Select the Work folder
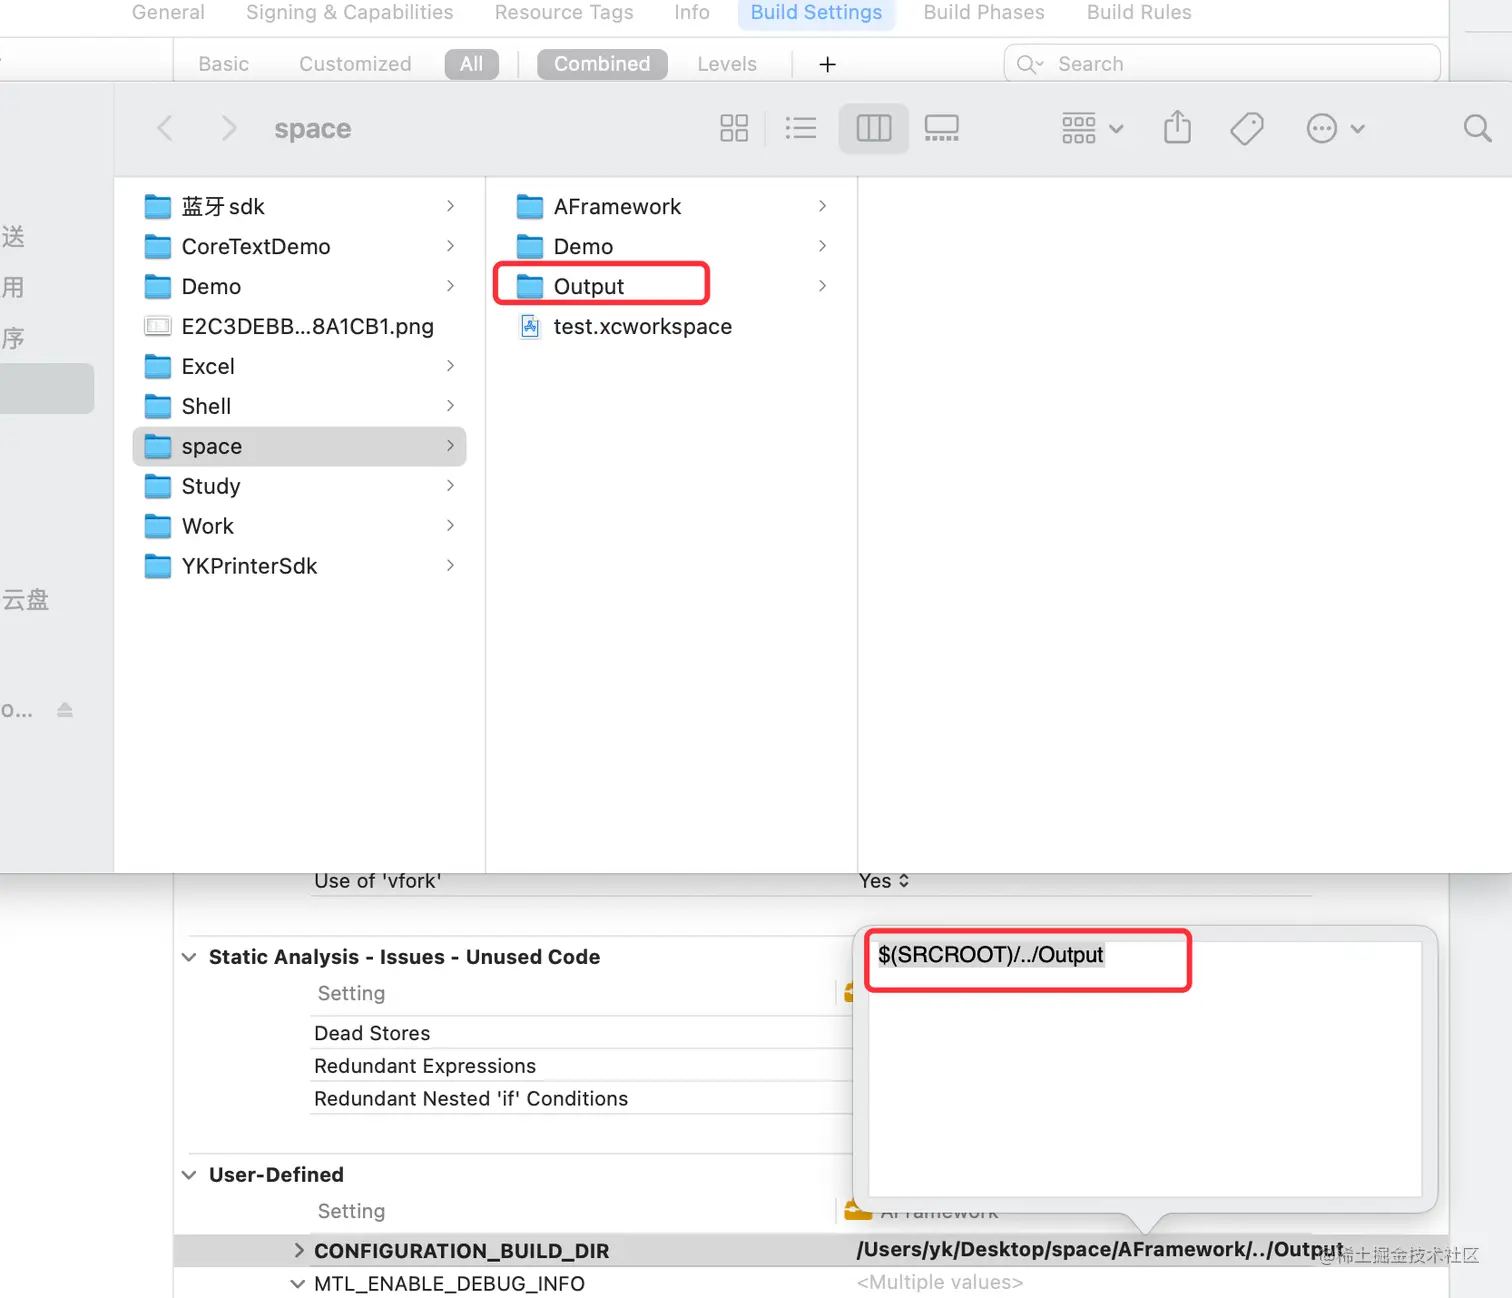 pyautogui.click(x=299, y=526)
